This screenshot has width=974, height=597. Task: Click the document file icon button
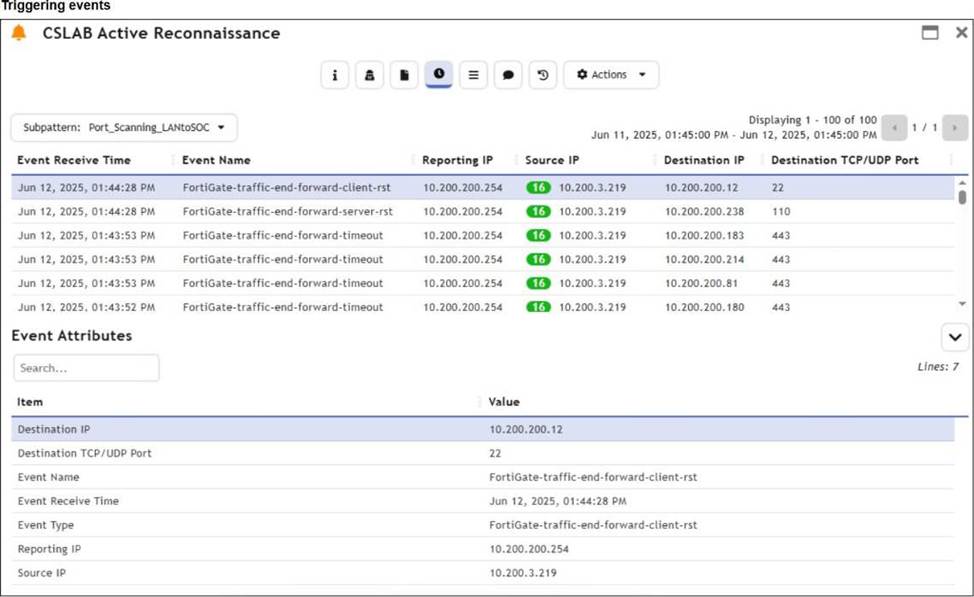pyautogui.click(x=404, y=75)
